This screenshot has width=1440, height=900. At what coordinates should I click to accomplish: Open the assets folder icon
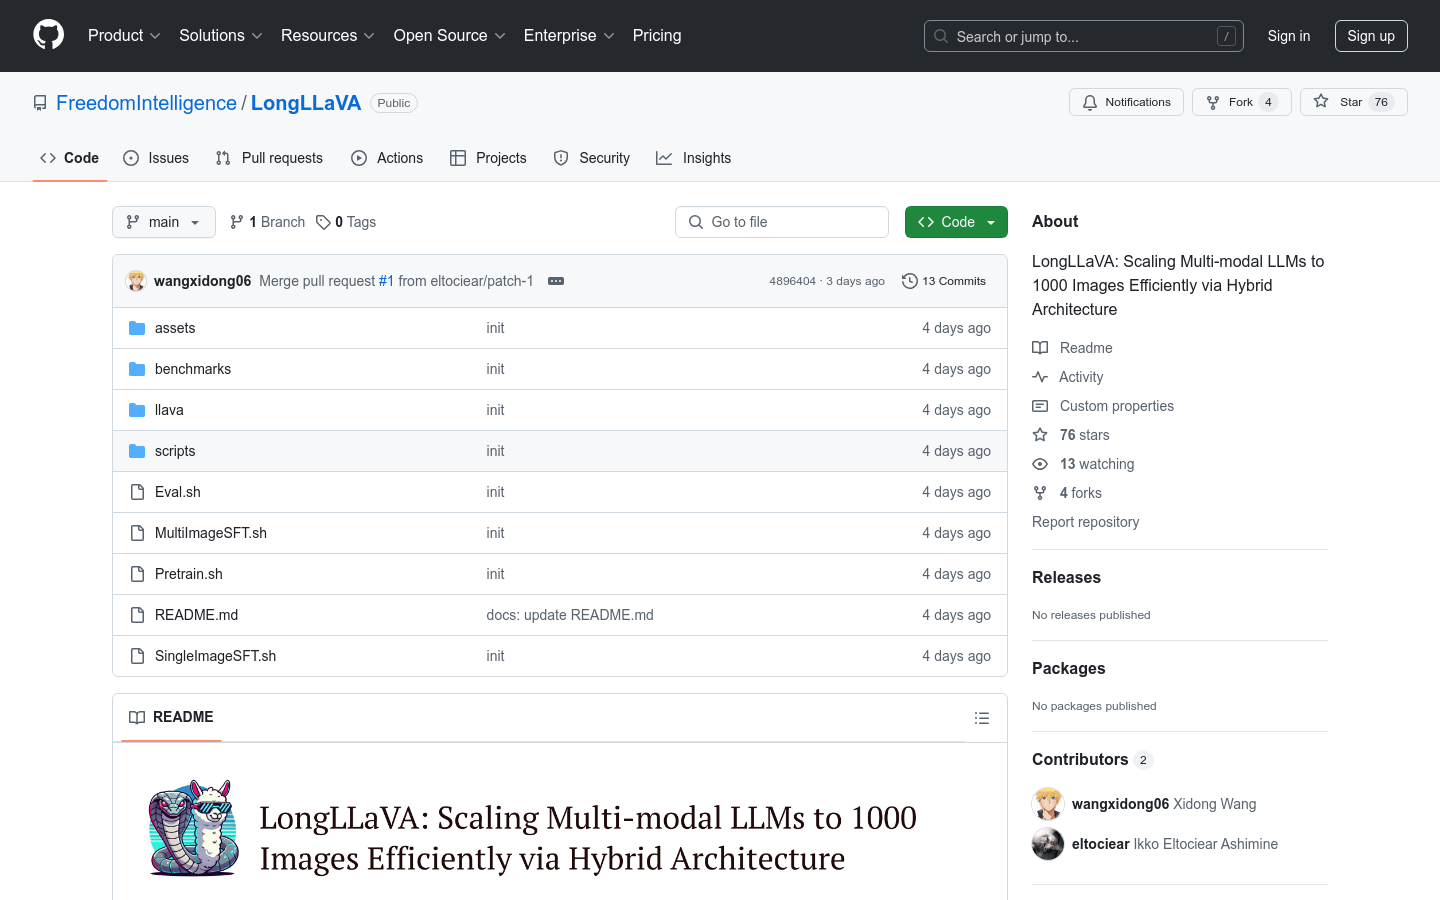137,328
